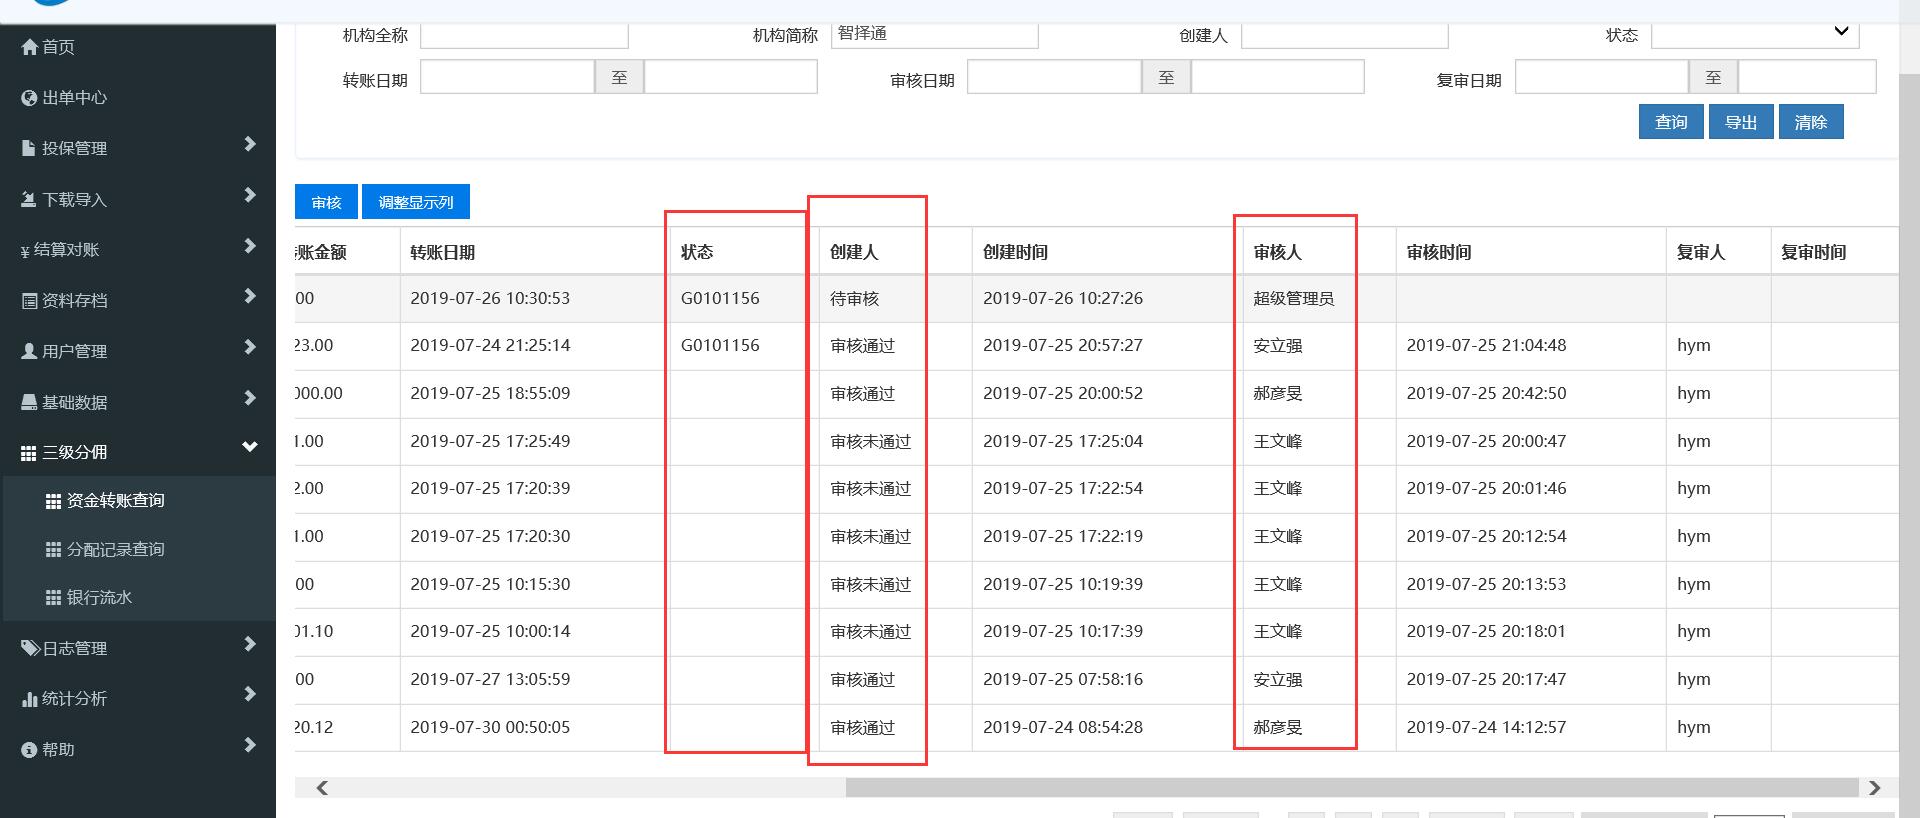The width and height of the screenshot is (1920, 818).
Task: Click the globe icon beside 出单中心
Action: [x=29, y=98]
